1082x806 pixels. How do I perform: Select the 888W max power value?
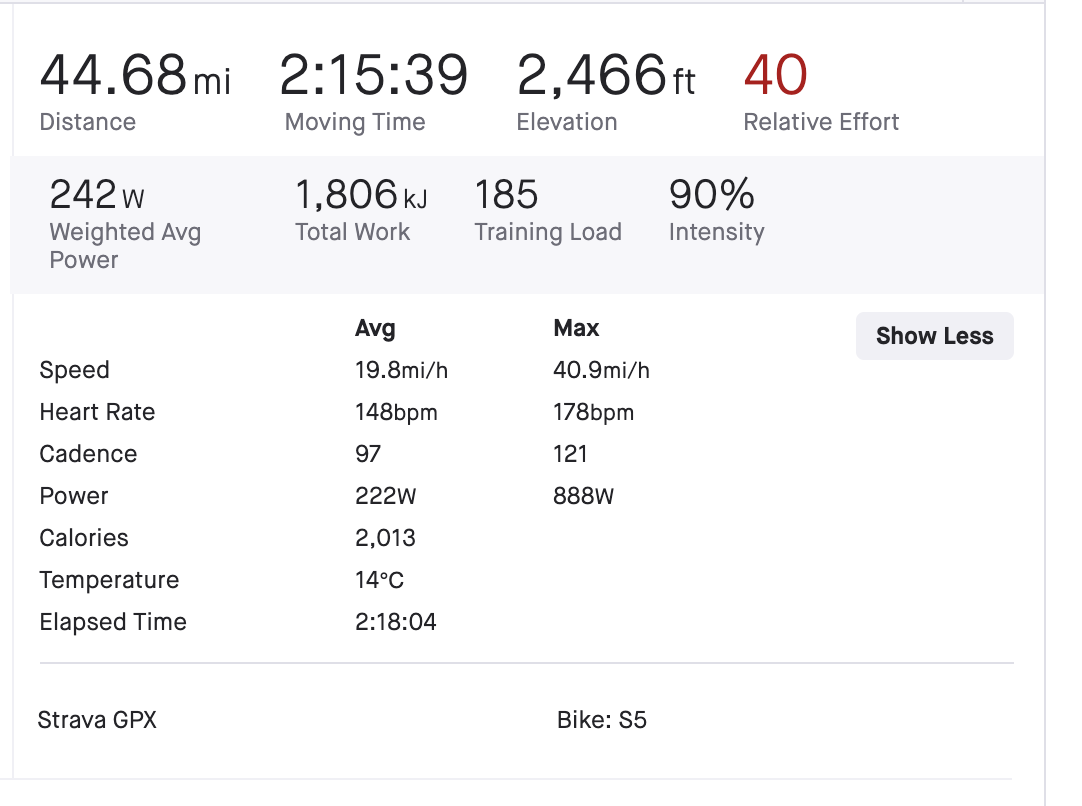point(583,496)
